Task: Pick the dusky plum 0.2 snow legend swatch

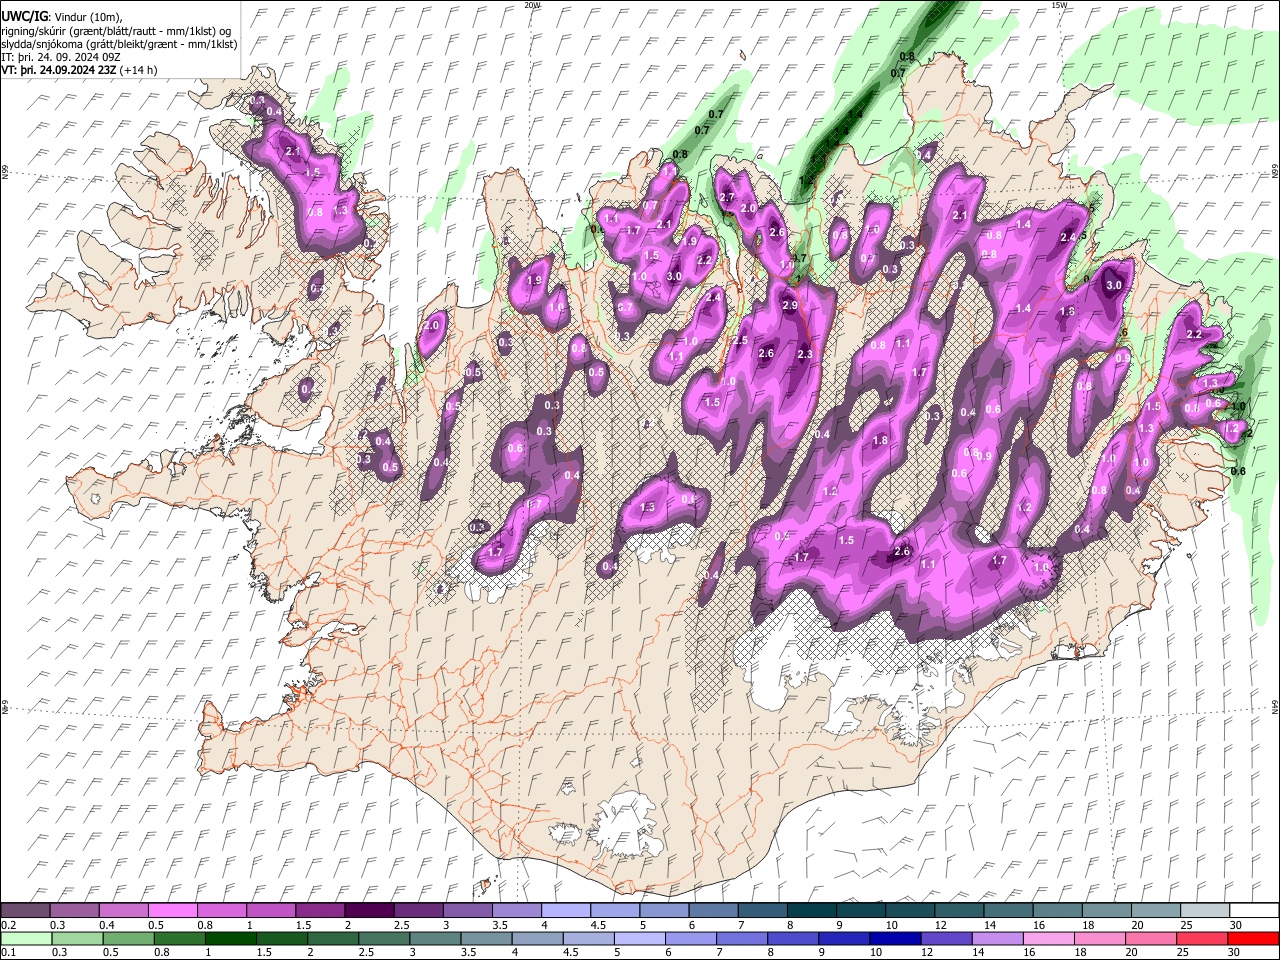Action: (x=26, y=911)
